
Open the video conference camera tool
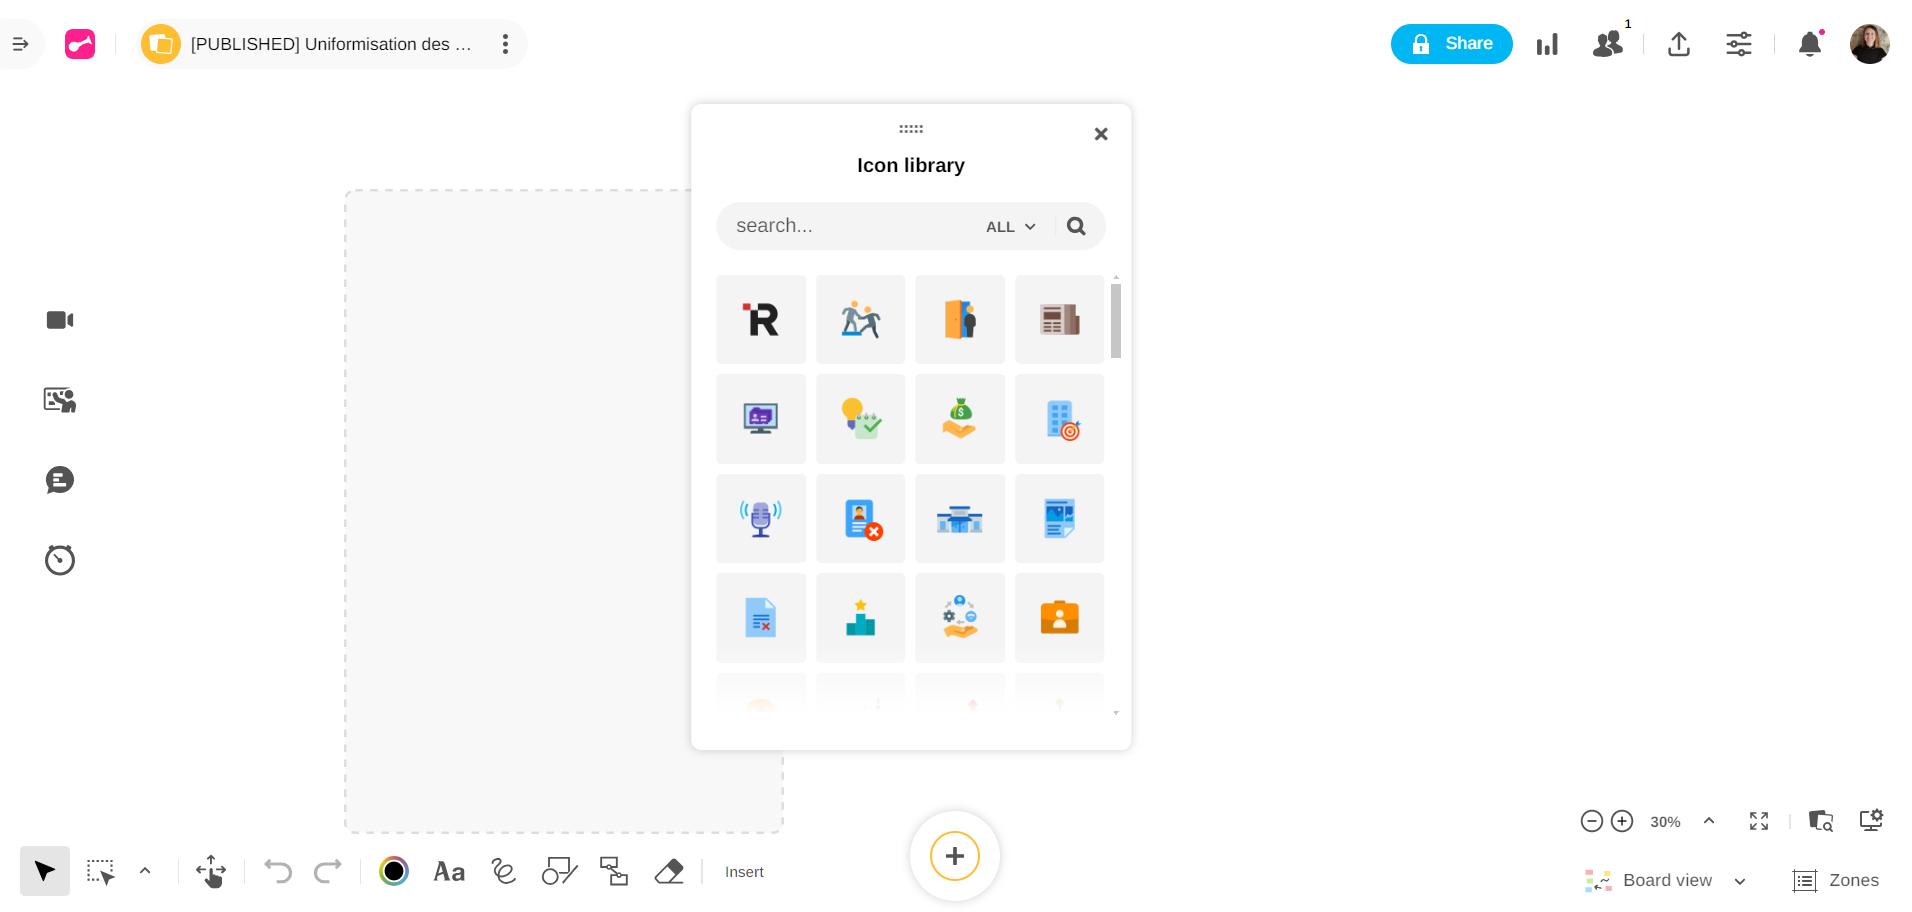click(60, 320)
